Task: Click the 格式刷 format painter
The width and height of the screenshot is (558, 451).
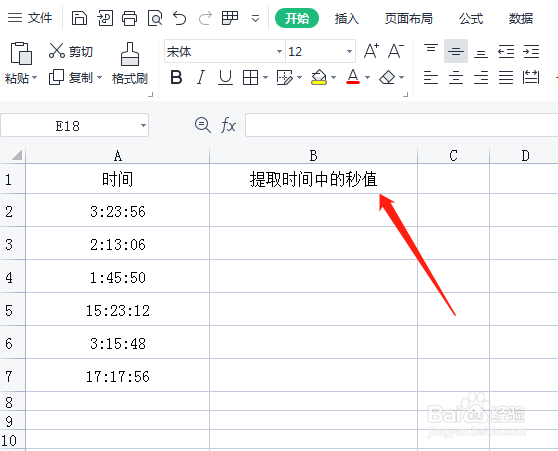Action: tap(130, 63)
